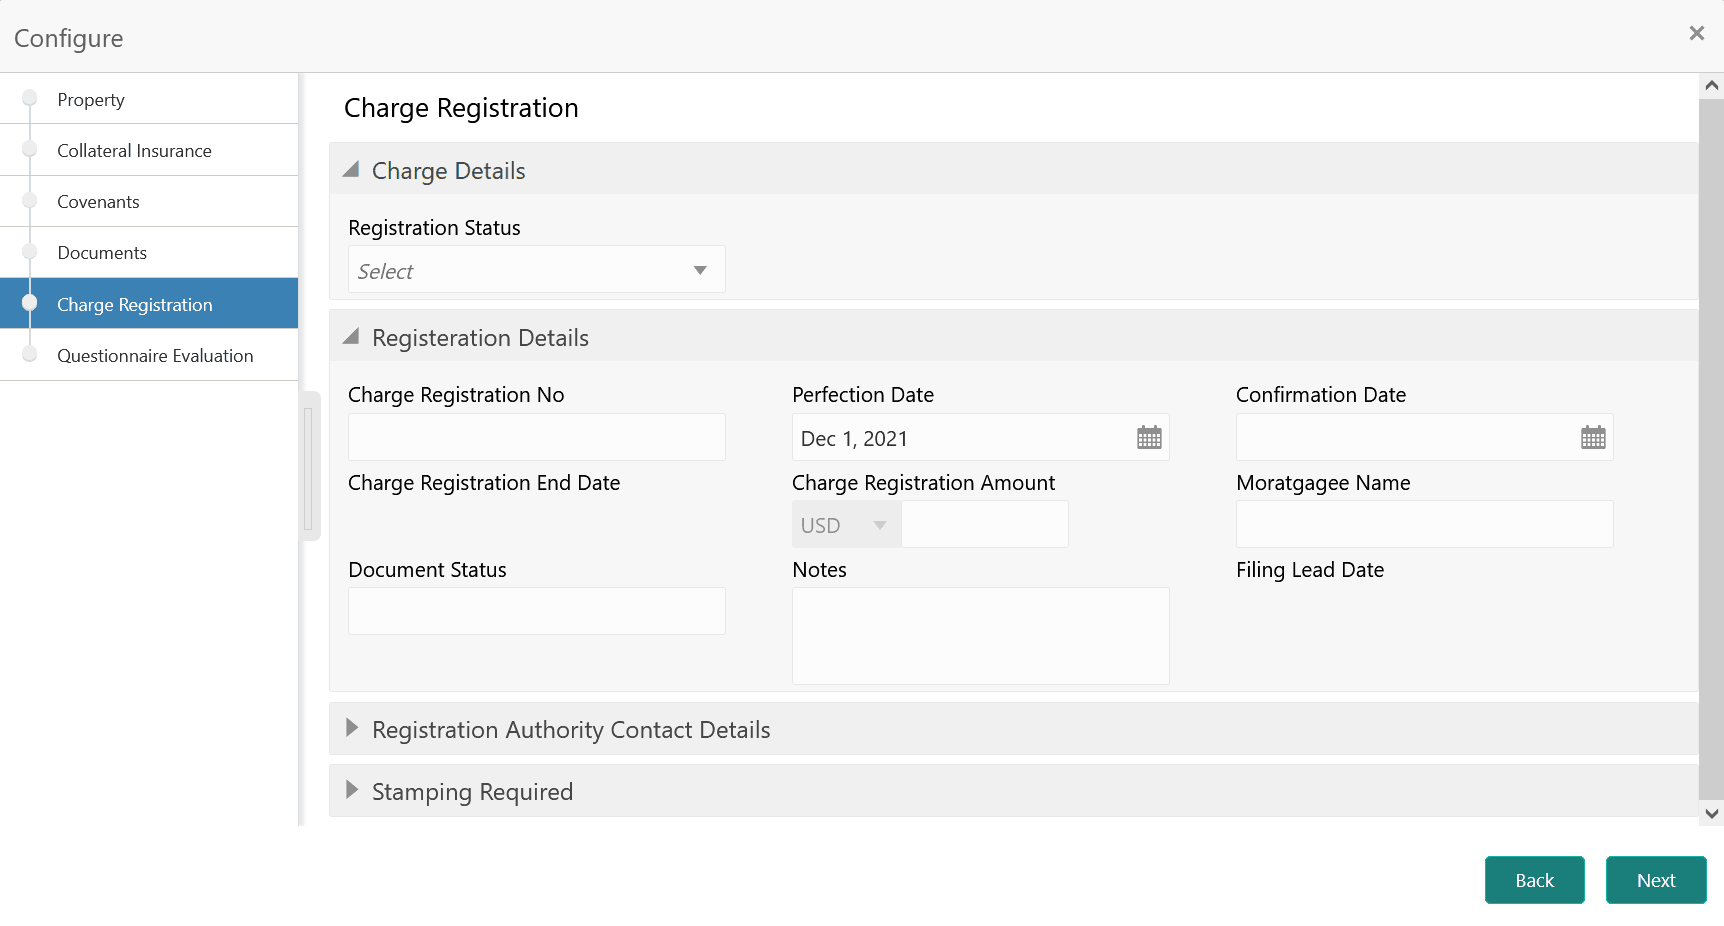
Task: Click the Charge Registration step indicator dot
Action: coord(30,303)
